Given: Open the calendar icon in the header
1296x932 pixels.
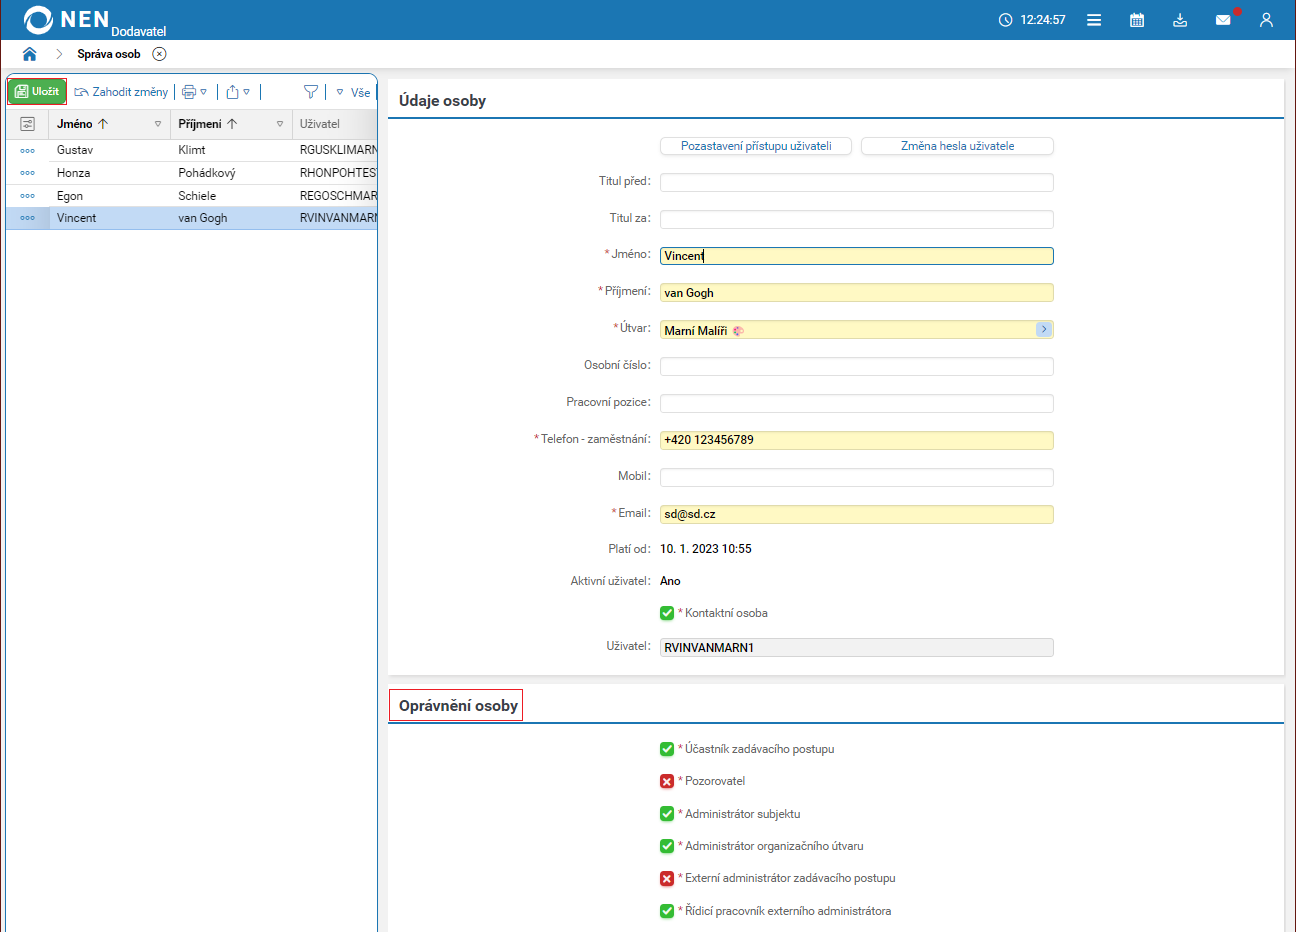Looking at the screenshot, I should [x=1137, y=20].
